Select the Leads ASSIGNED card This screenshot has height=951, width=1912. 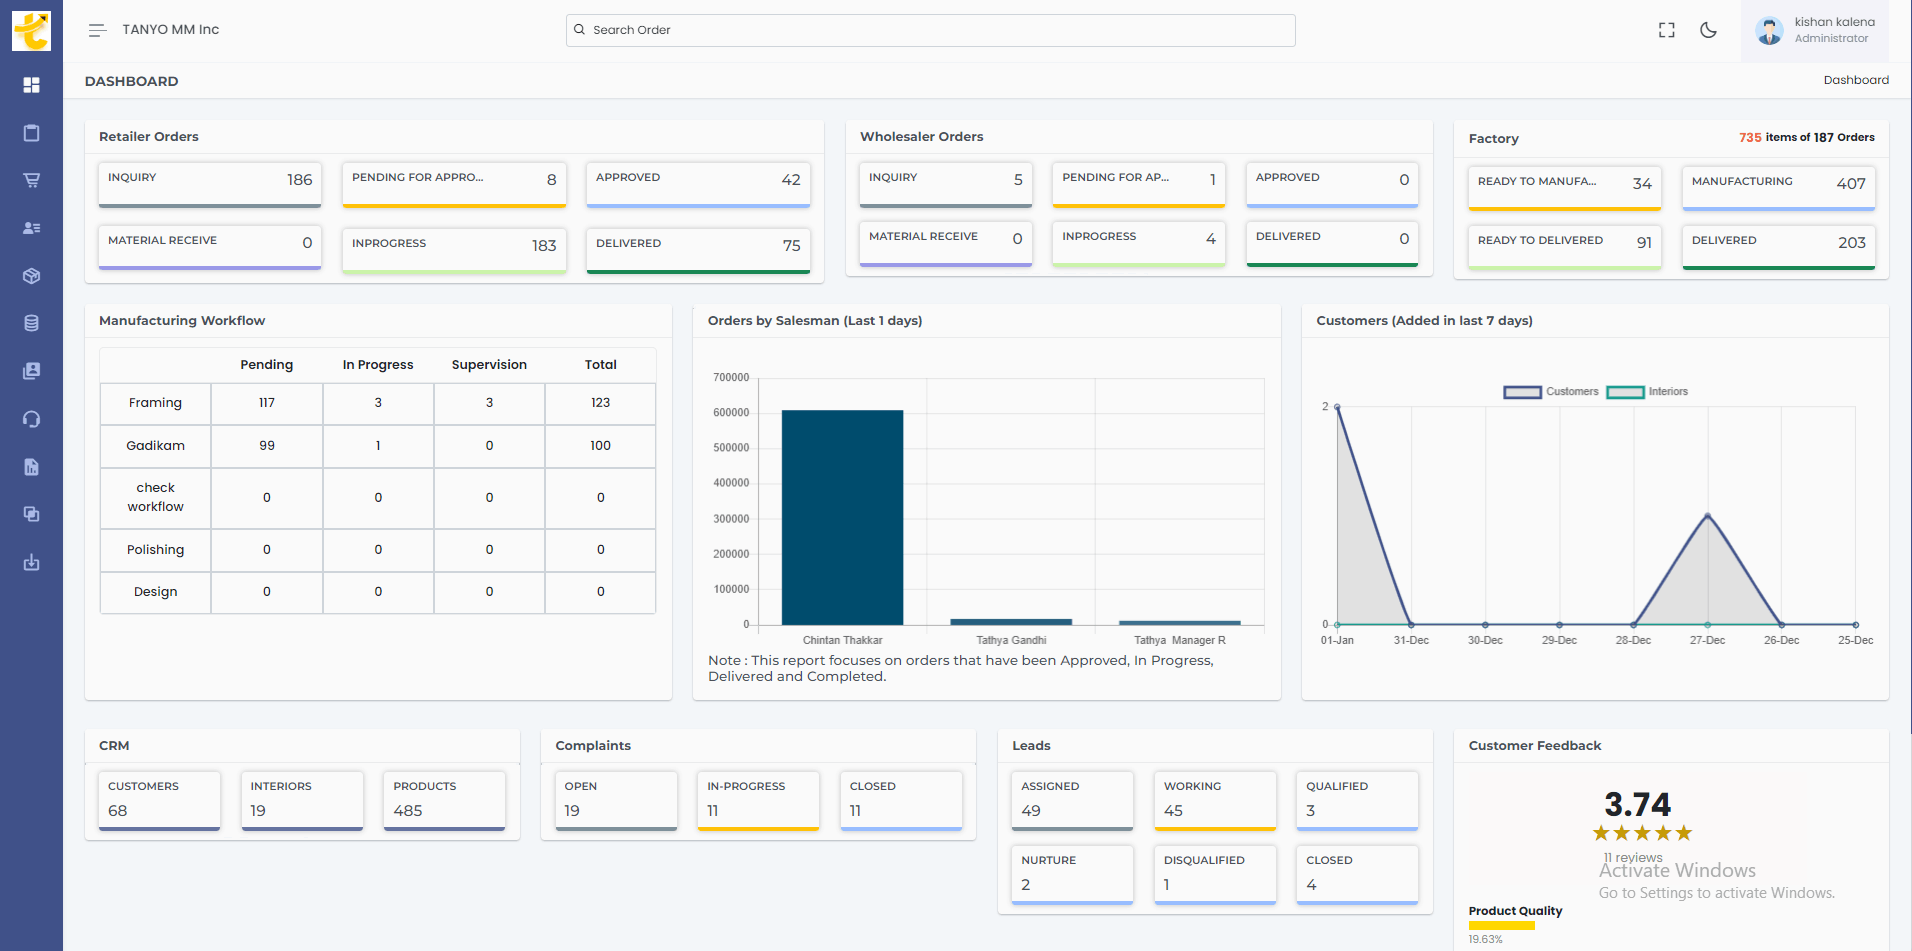click(1072, 799)
